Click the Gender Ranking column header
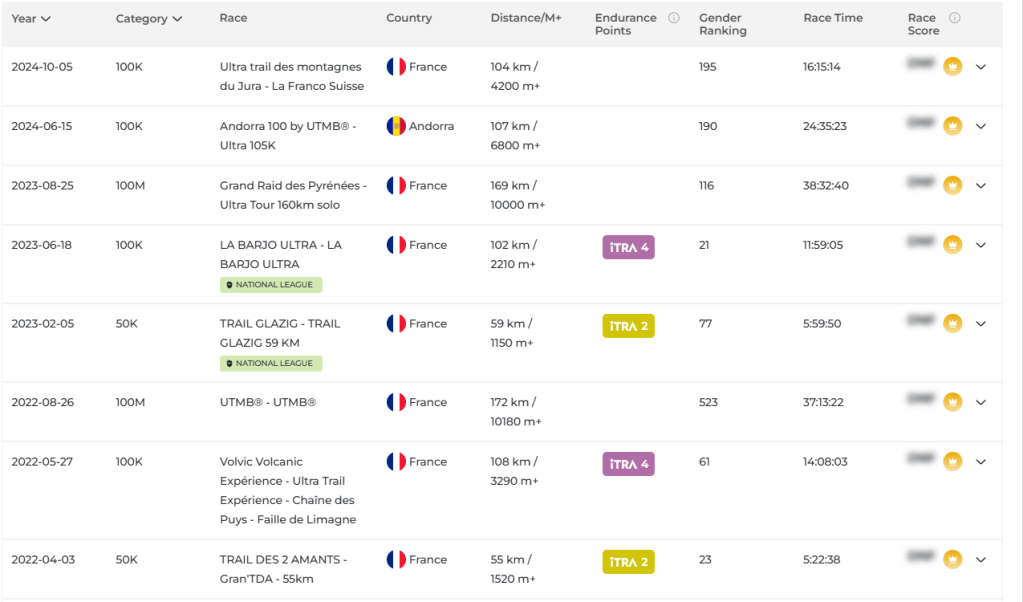 click(722, 24)
